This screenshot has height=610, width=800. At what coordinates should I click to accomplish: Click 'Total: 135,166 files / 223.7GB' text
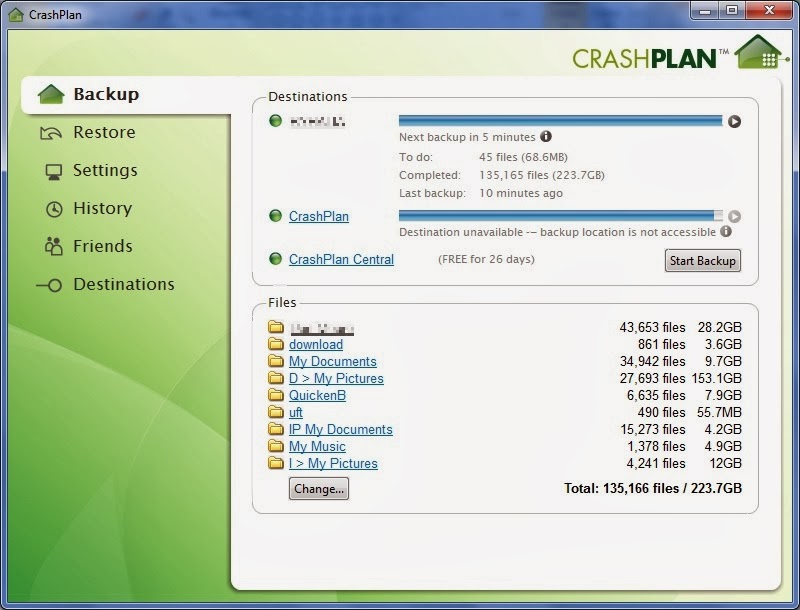coord(653,489)
